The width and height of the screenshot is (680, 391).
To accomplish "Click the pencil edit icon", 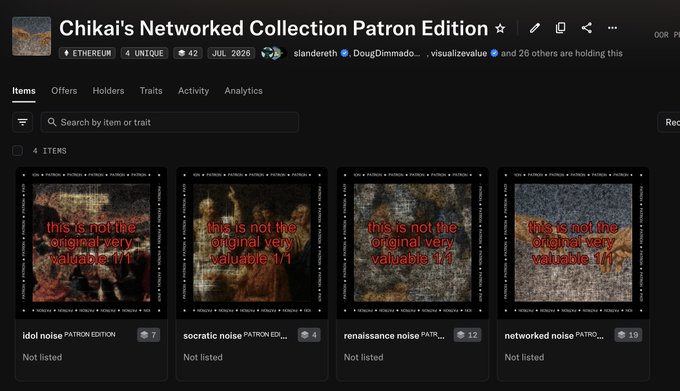I will coord(535,28).
